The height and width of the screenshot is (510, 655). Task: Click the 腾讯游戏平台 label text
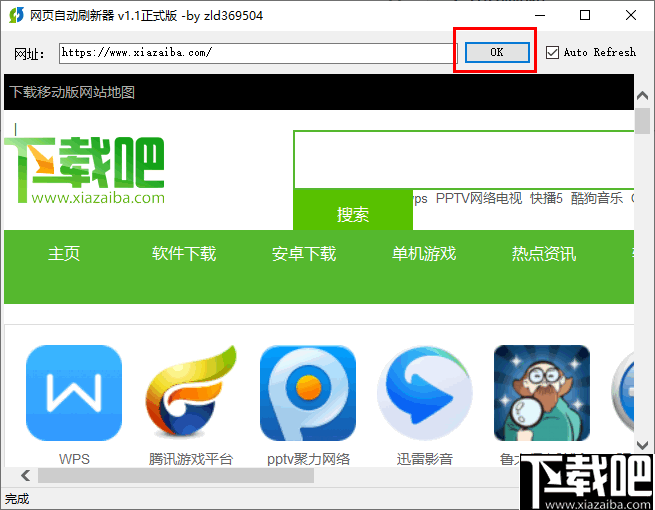190,459
